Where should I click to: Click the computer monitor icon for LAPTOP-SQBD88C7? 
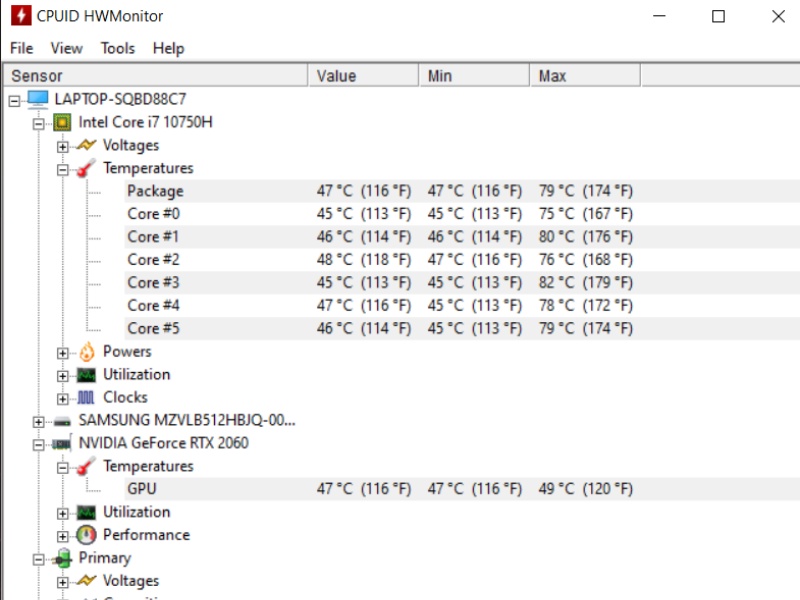click(37, 99)
